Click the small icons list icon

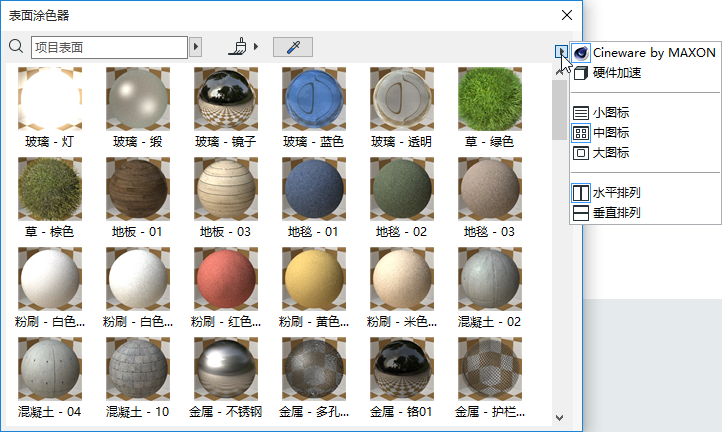click(x=581, y=113)
